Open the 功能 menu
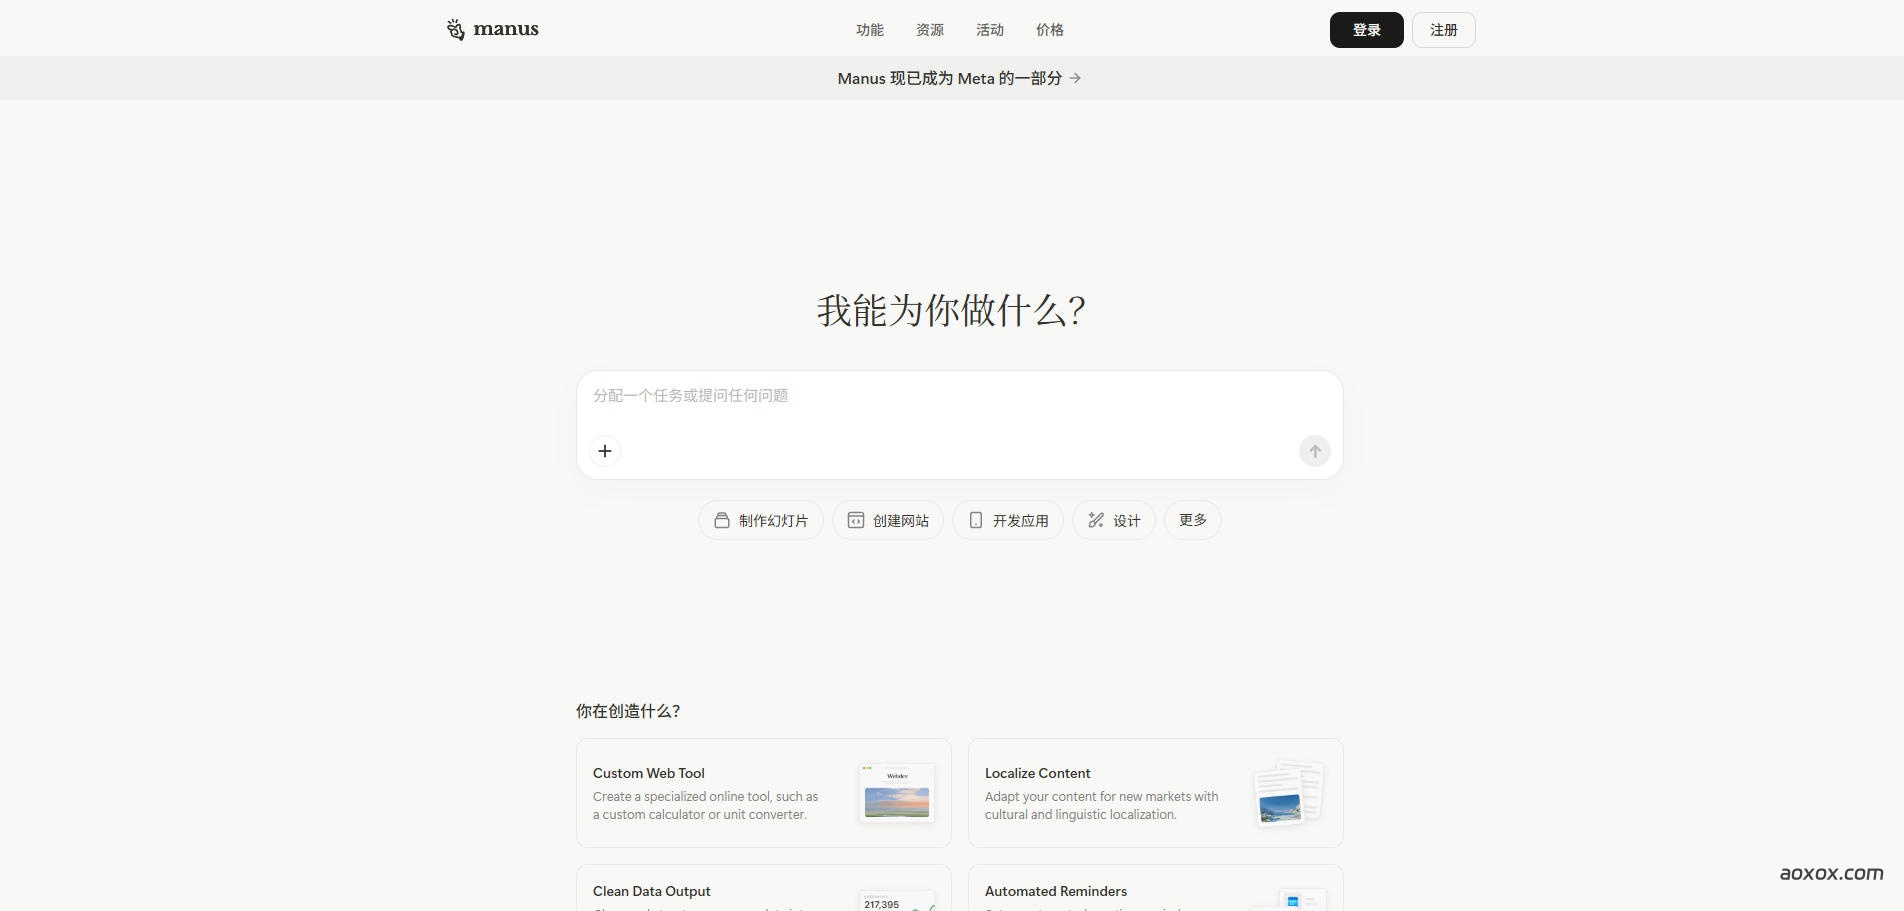Image resolution: width=1904 pixels, height=911 pixels. click(869, 30)
